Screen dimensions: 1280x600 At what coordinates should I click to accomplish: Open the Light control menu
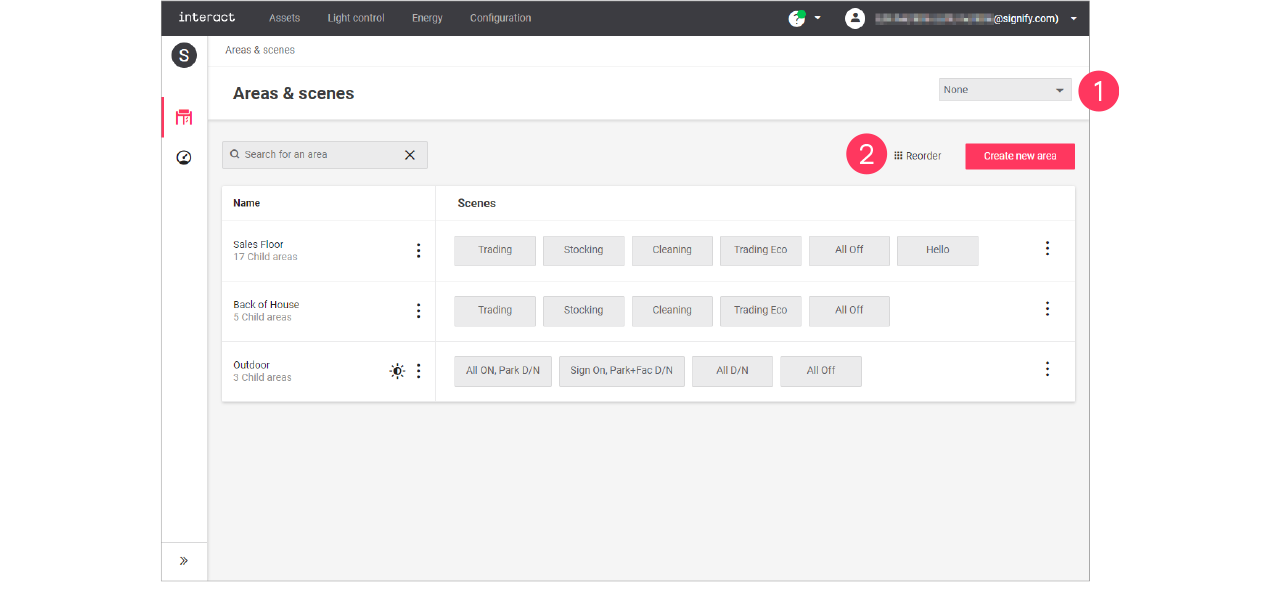(x=355, y=18)
